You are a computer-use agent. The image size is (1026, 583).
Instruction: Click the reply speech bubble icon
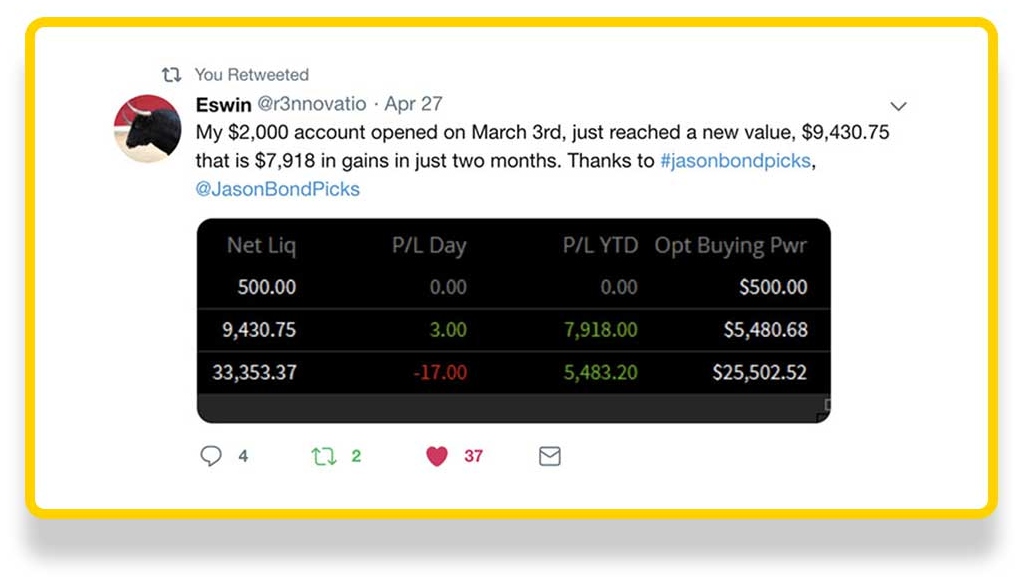click(x=211, y=455)
